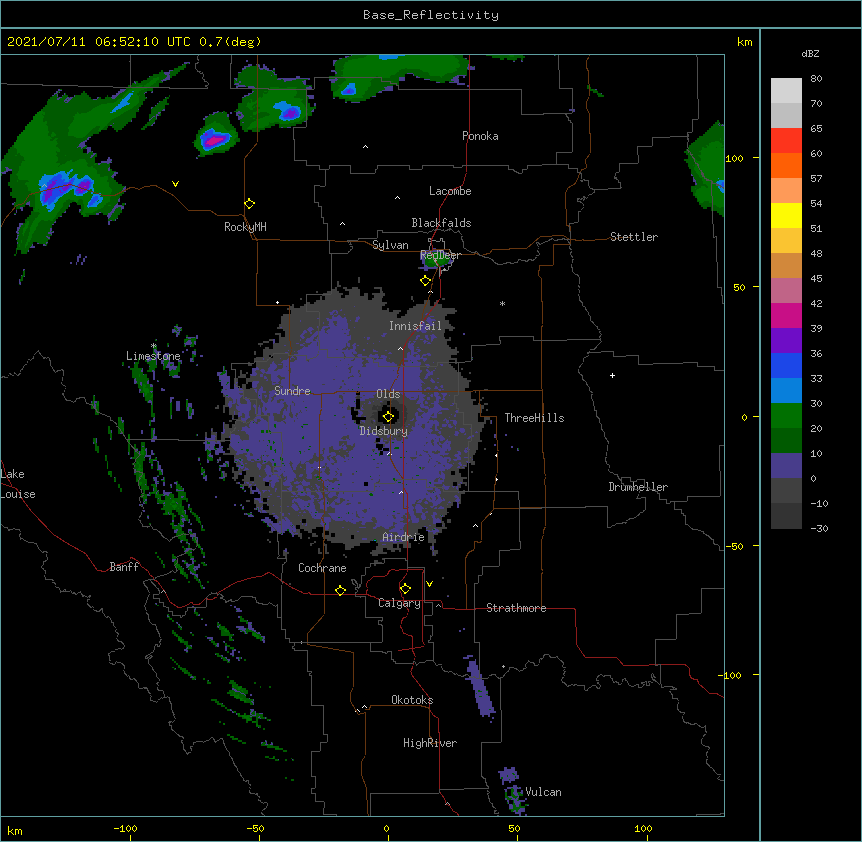Click the white plus marker north of Drumheller
Image resolution: width=862 pixels, height=842 pixels.
click(612, 375)
